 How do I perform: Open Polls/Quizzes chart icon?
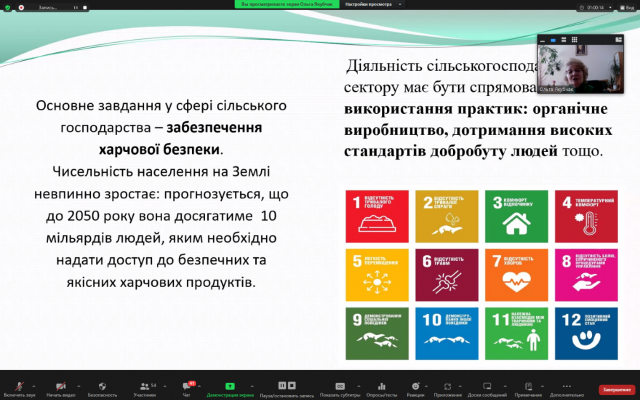382,386
